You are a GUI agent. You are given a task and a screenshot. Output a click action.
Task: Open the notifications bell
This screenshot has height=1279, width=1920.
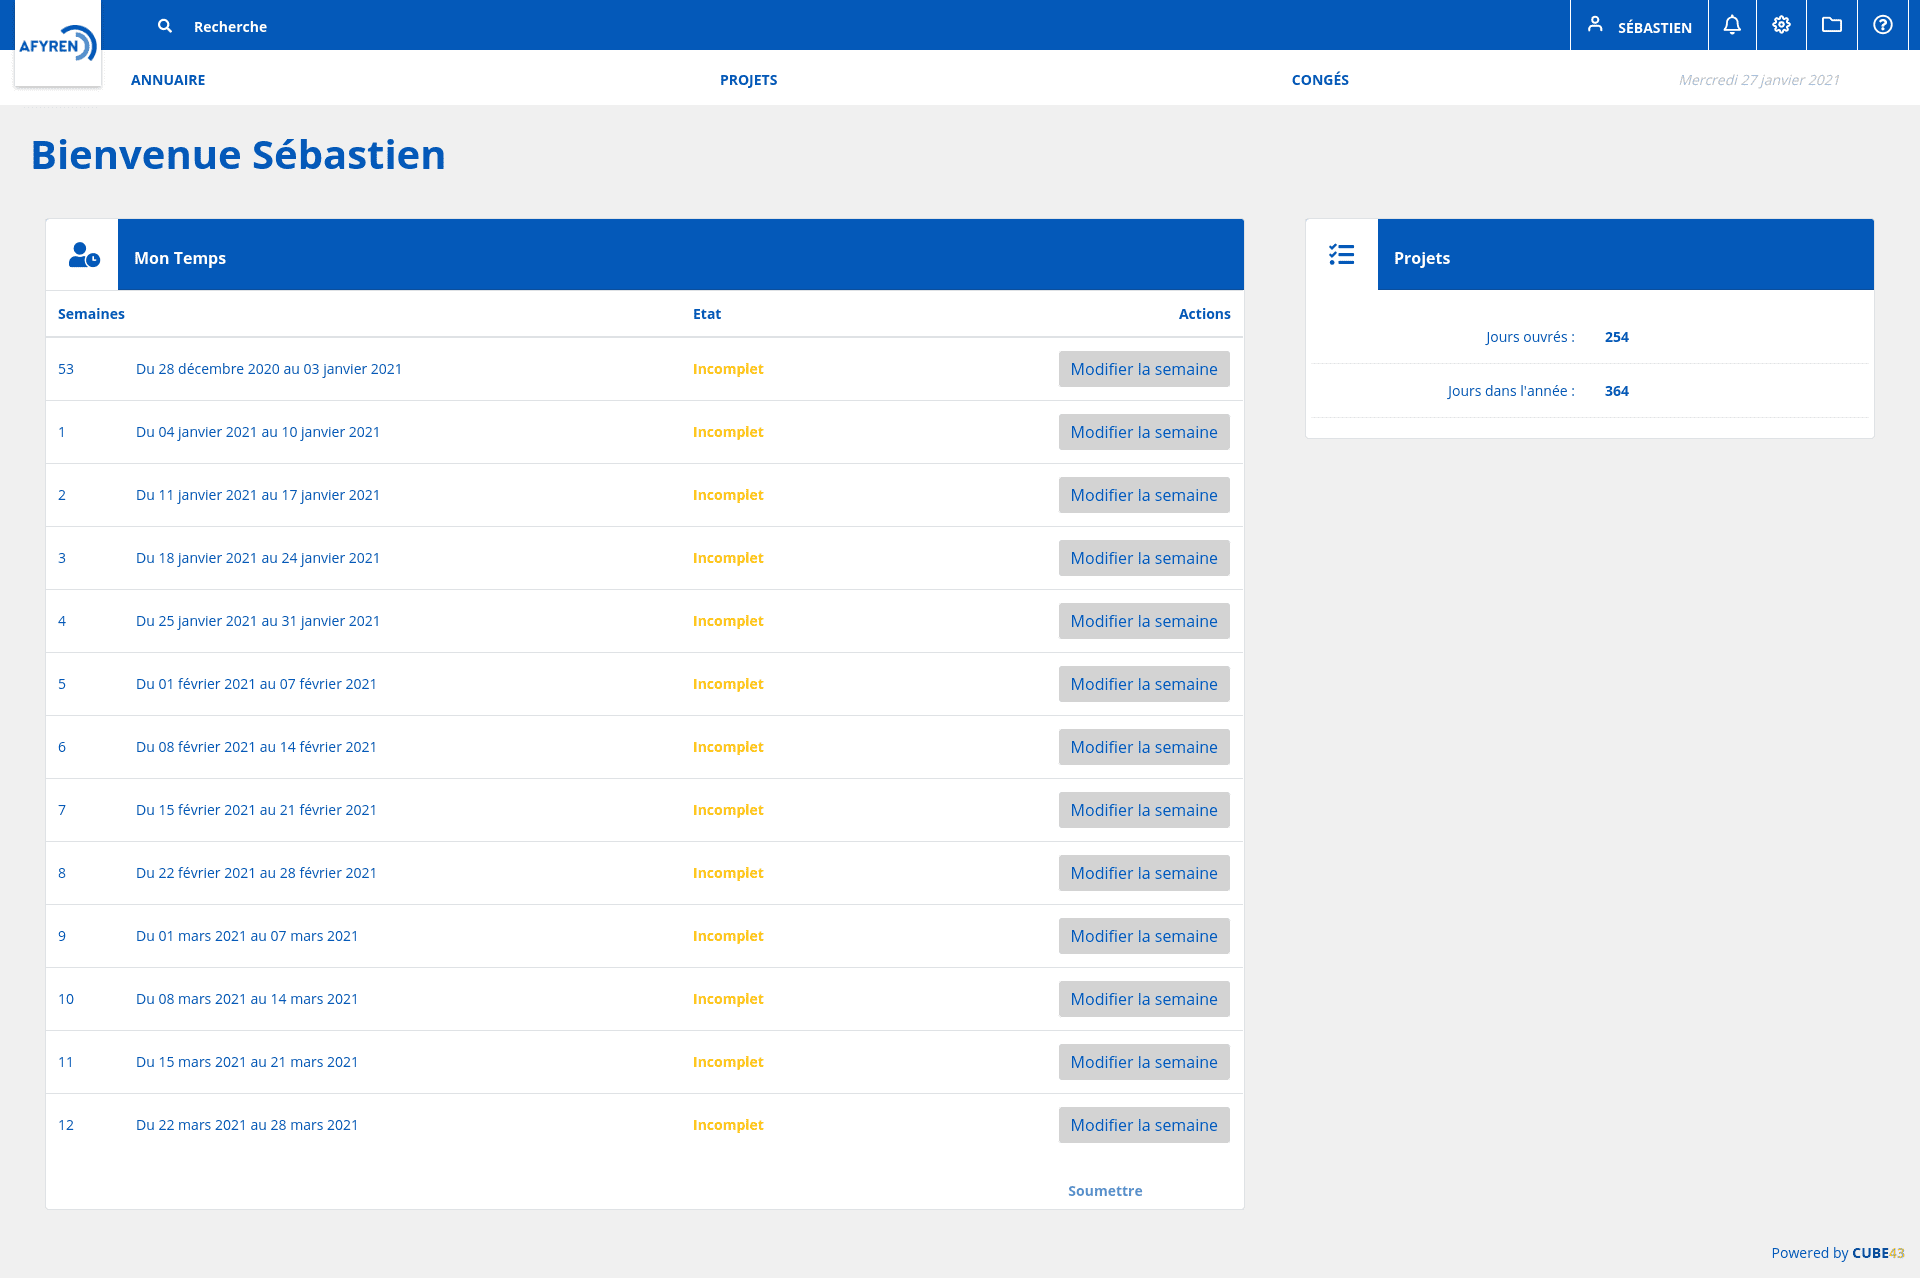pyautogui.click(x=1732, y=25)
